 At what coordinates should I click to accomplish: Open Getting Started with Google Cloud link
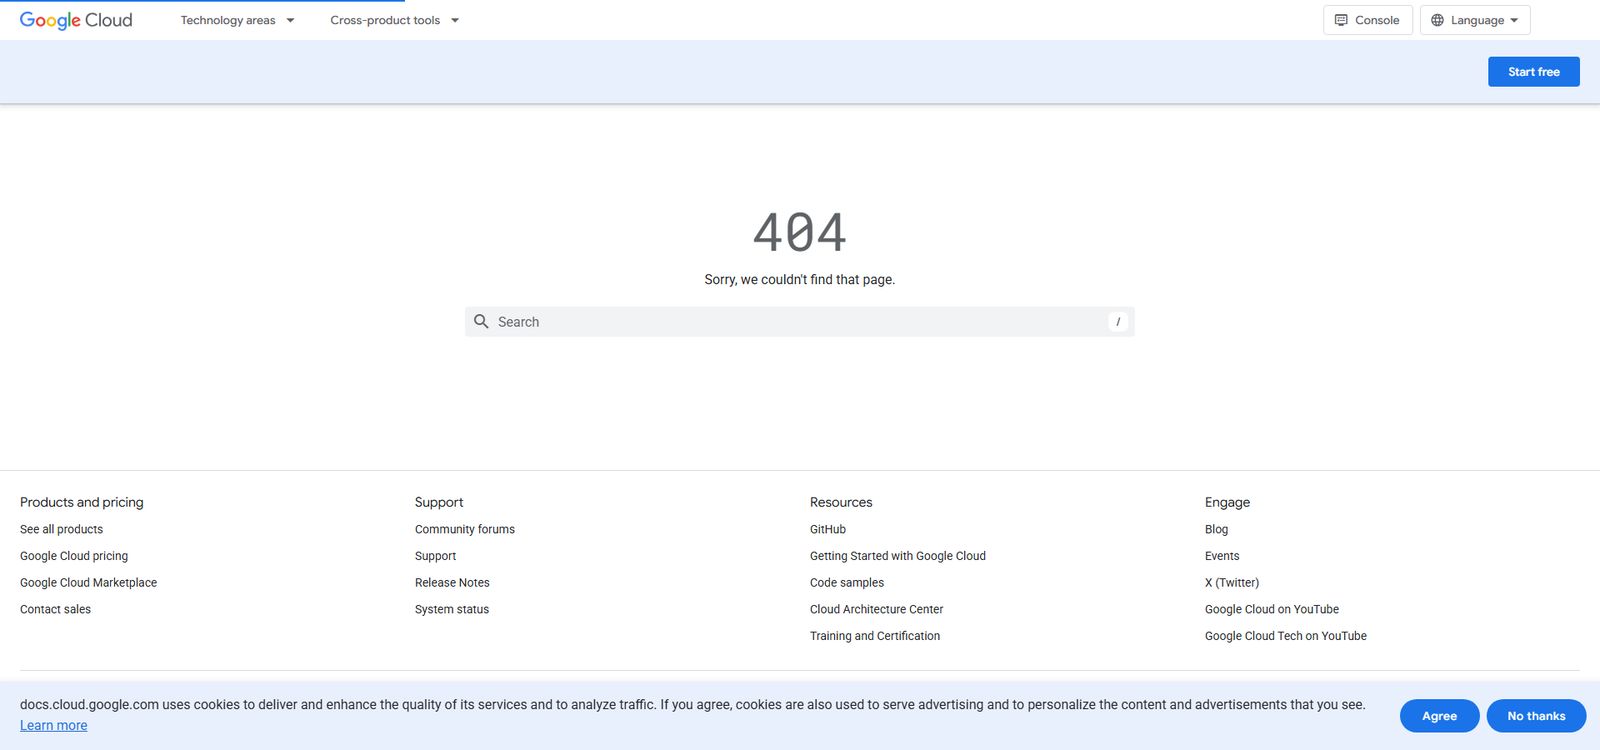point(898,556)
